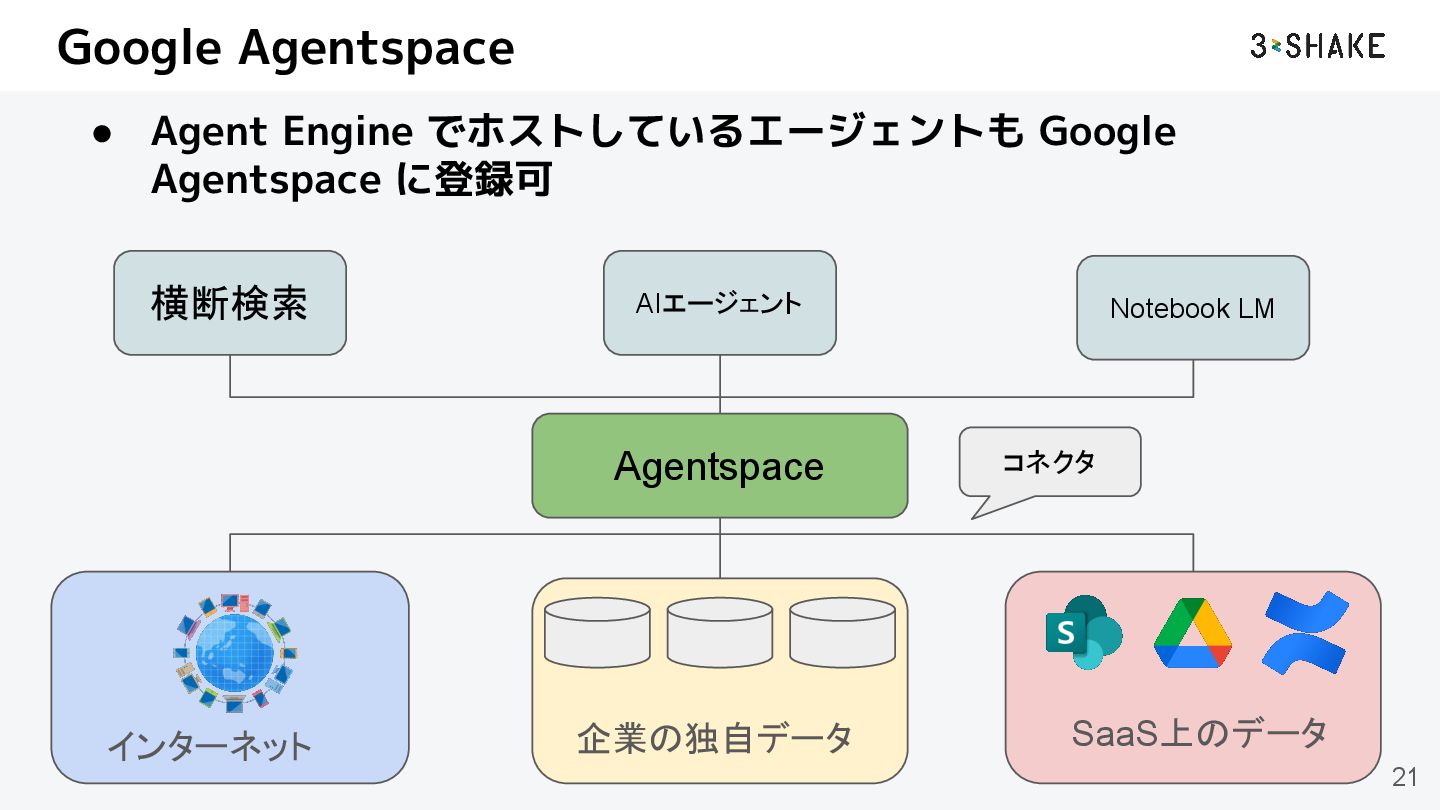The width and height of the screenshot is (1440, 810).
Task: Click the コネクタ speech bubble
Action: [x=1049, y=462]
